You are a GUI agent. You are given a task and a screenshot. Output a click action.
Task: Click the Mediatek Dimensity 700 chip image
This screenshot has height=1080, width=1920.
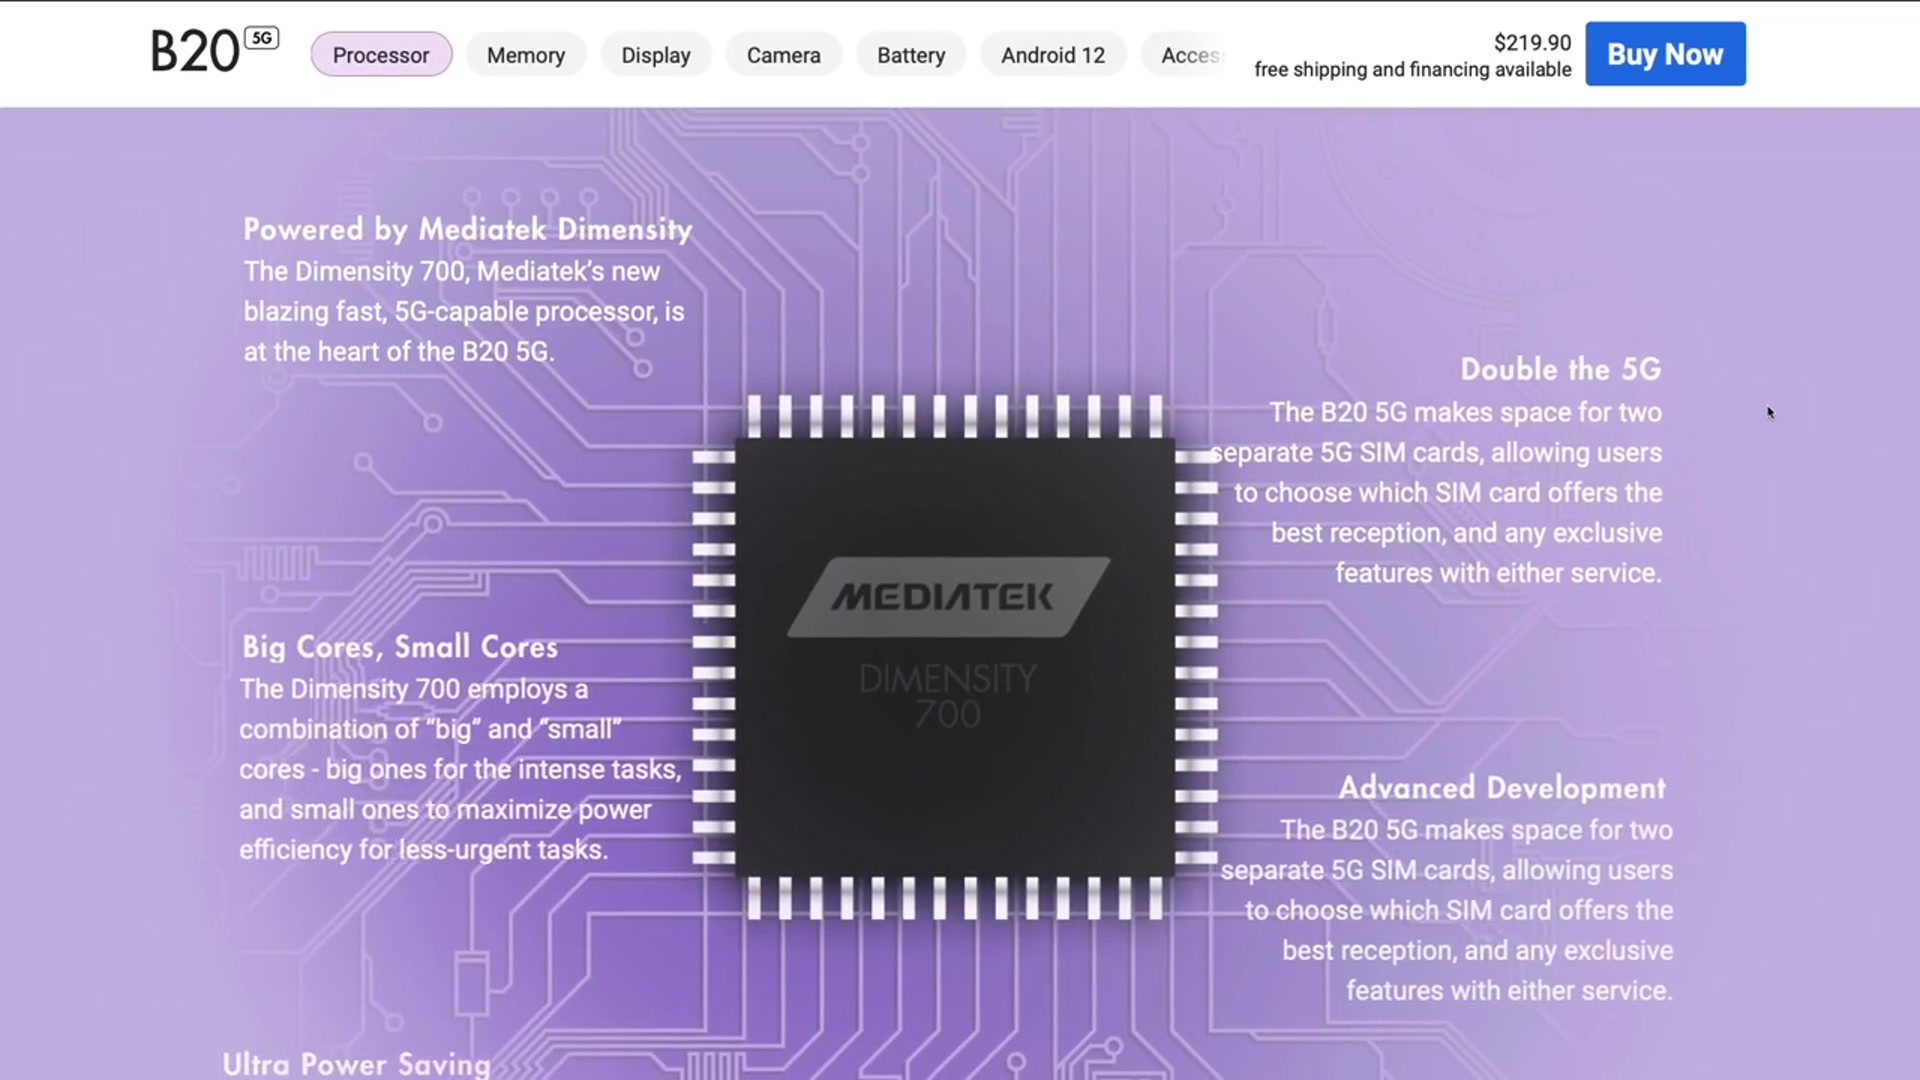[x=955, y=657]
